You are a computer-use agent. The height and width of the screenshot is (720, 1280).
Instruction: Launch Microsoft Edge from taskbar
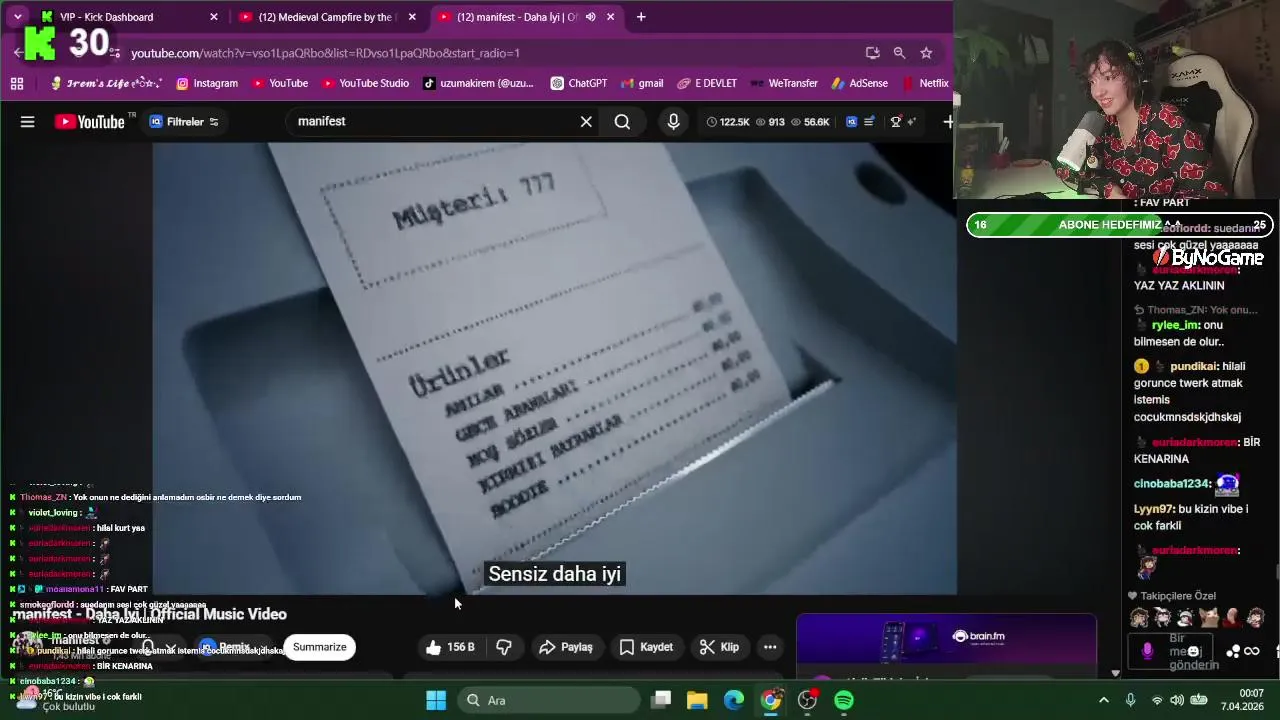coord(734,700)
